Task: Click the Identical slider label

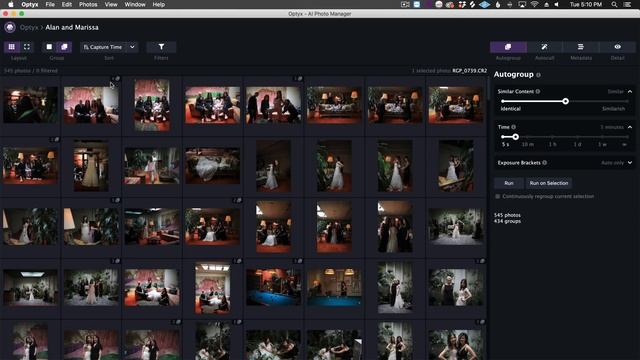Action: pos(511,109)
